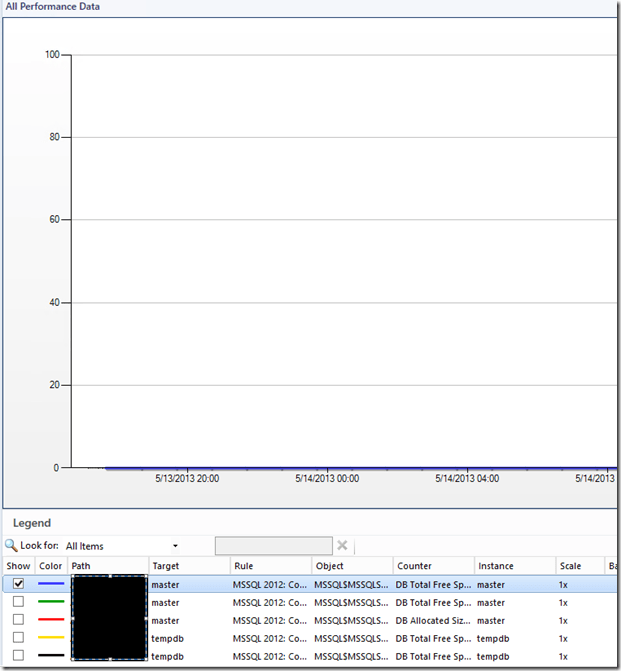This screenshot has height=671, width=621.
Task: Click the yellow color line swatch
Action: pyautogui.click(x=51, y=638)
